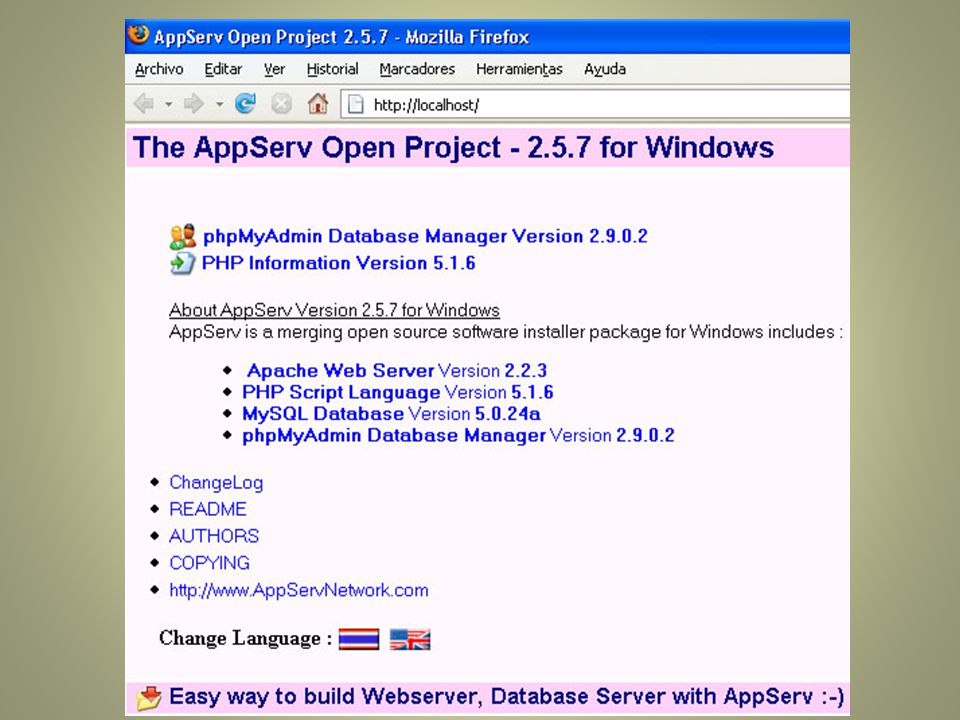Click the Easy way to build Webserver text

pos(506,697)
